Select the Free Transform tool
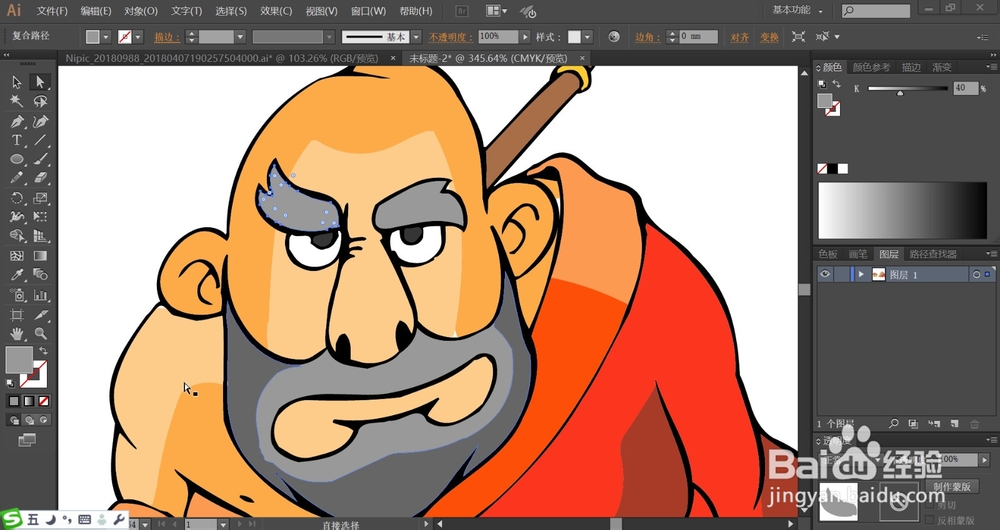Screen dimensions: 1000x530 [40, 217]
